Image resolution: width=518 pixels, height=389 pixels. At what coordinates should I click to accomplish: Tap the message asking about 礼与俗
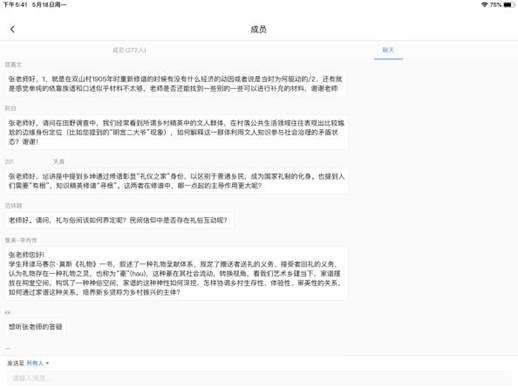[118, 220]
